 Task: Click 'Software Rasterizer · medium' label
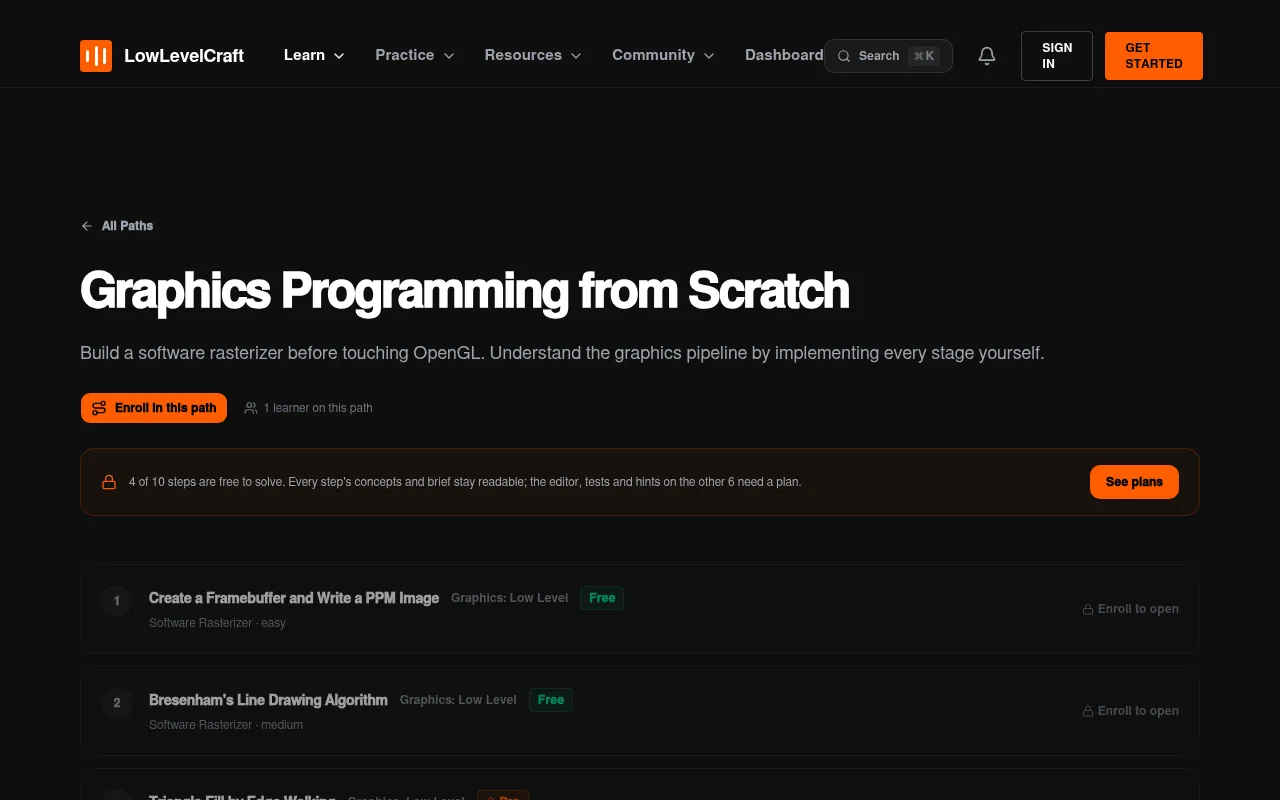[x=226, y=725]
